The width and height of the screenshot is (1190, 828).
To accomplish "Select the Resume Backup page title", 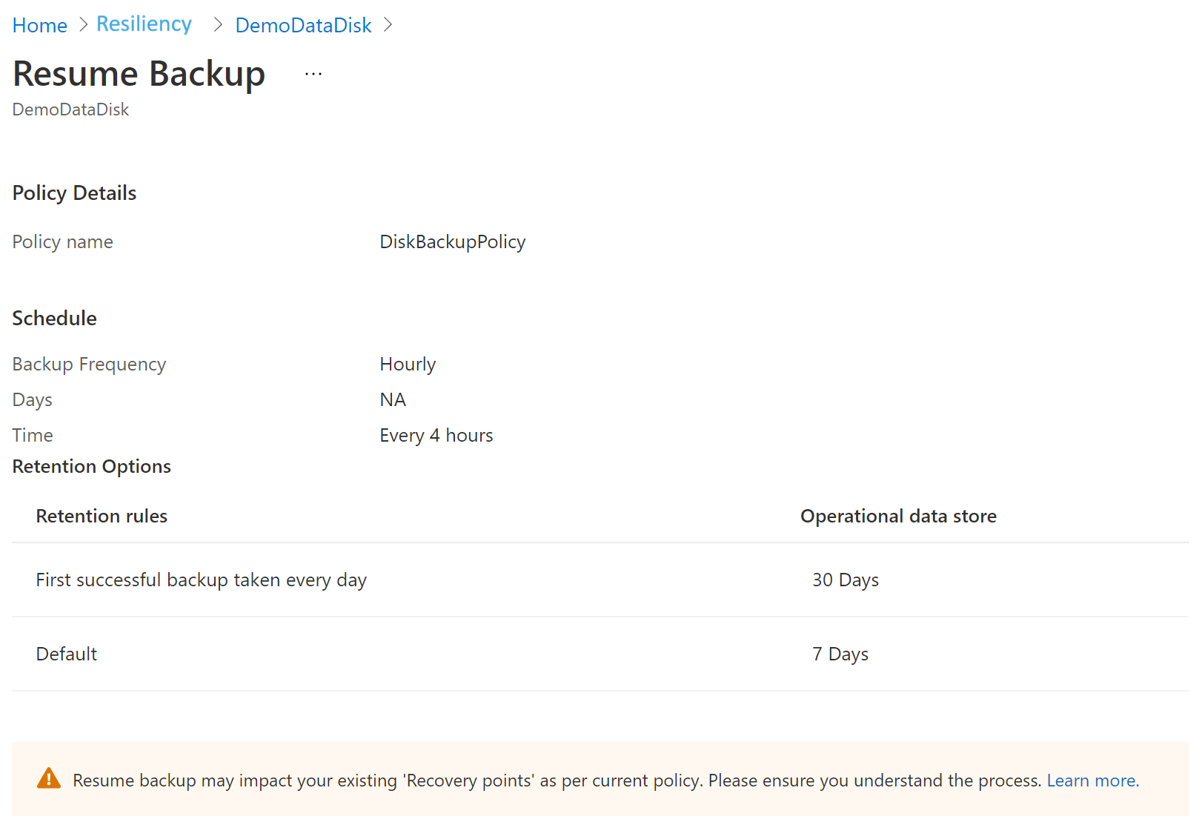I will 138,74.
